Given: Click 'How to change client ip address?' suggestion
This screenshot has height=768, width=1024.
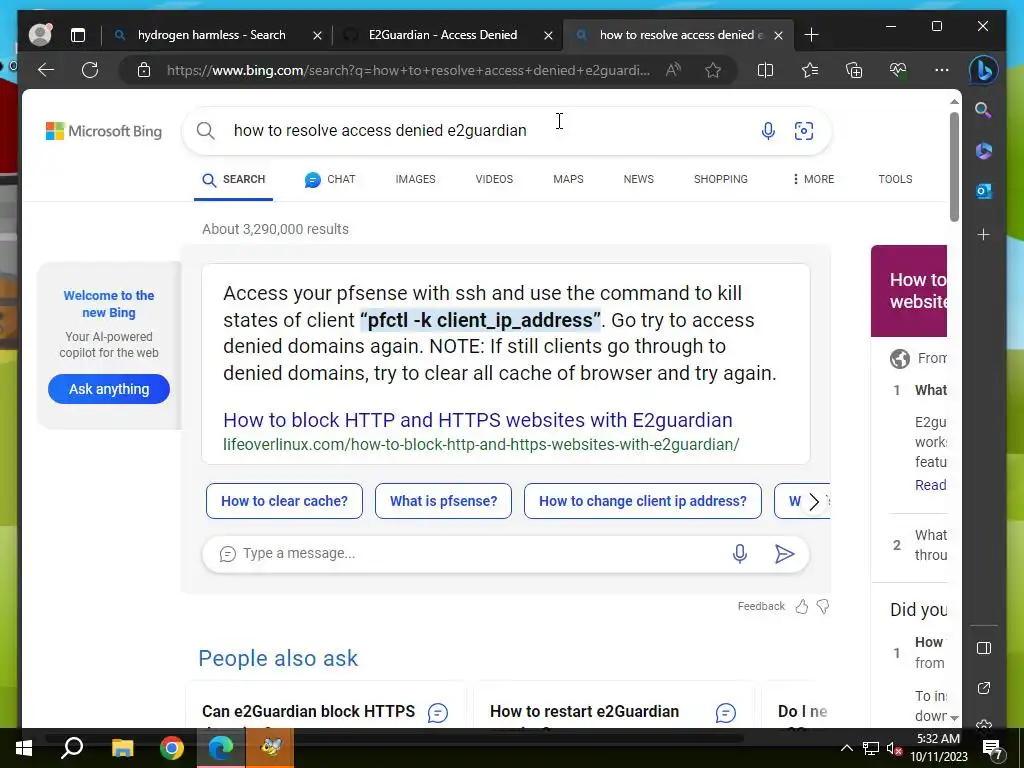Looking at the screenshot, I should (x=643, y=501).
